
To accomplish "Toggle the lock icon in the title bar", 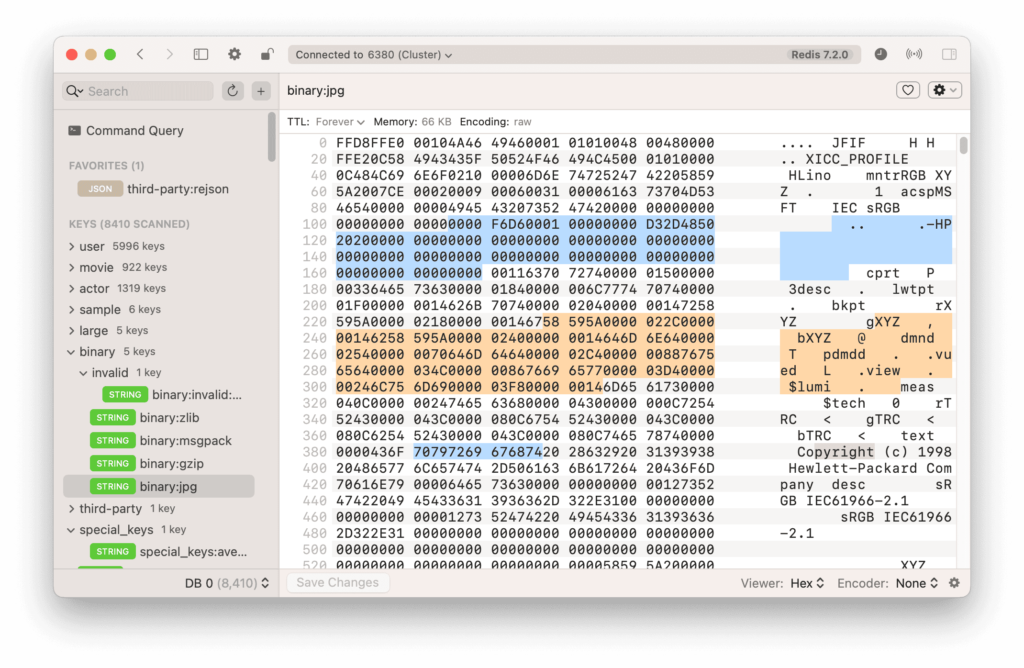I will coord(266,55).
